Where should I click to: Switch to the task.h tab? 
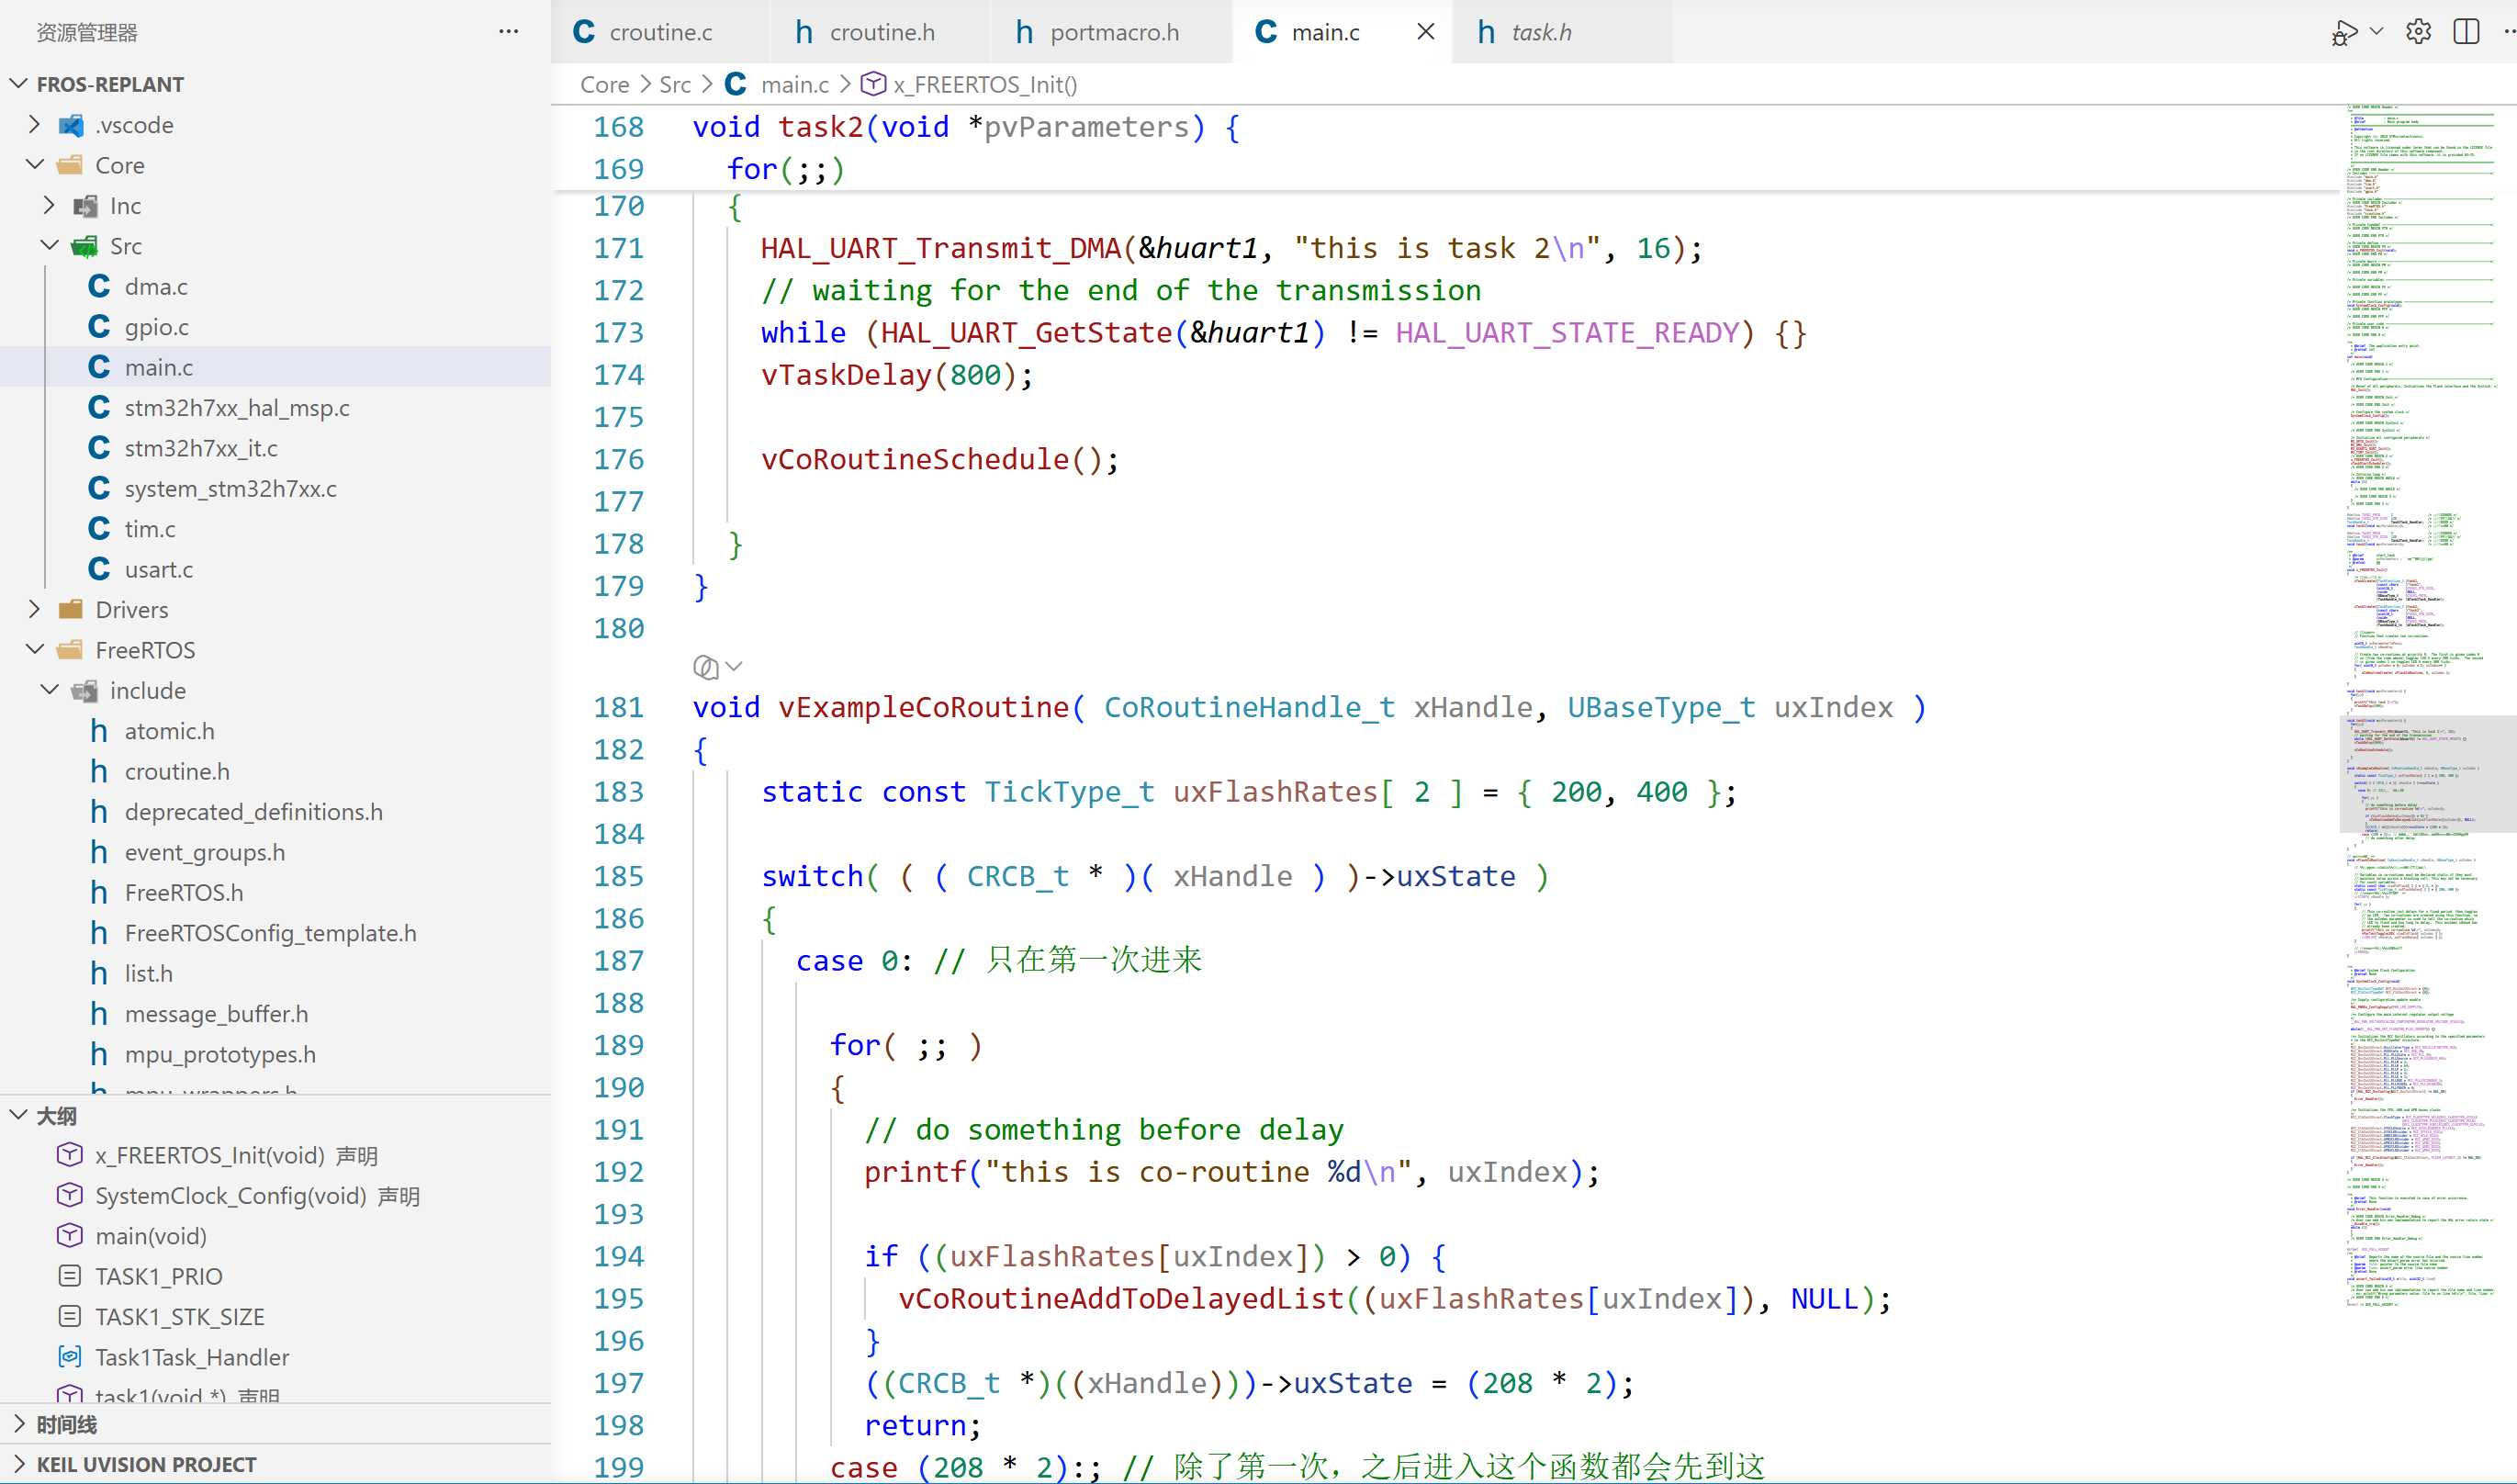(x=1560, y=32)
